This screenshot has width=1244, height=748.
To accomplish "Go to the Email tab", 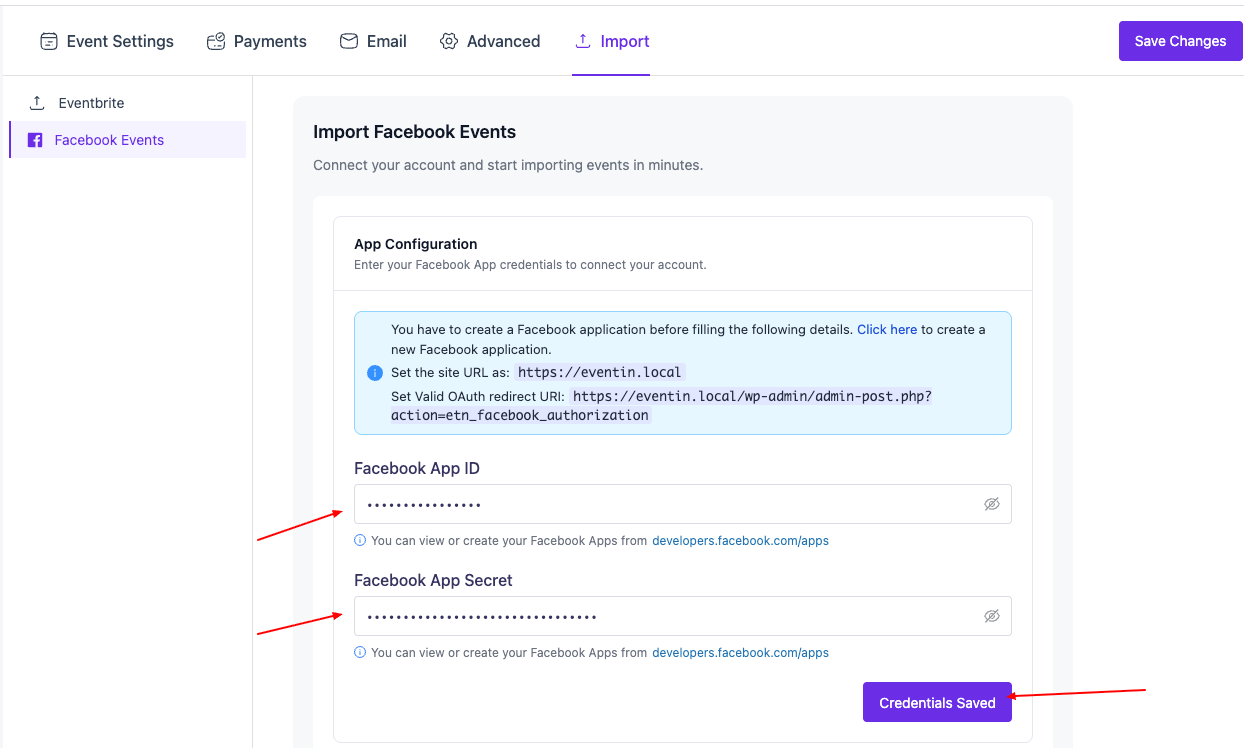I will (386, 41).
